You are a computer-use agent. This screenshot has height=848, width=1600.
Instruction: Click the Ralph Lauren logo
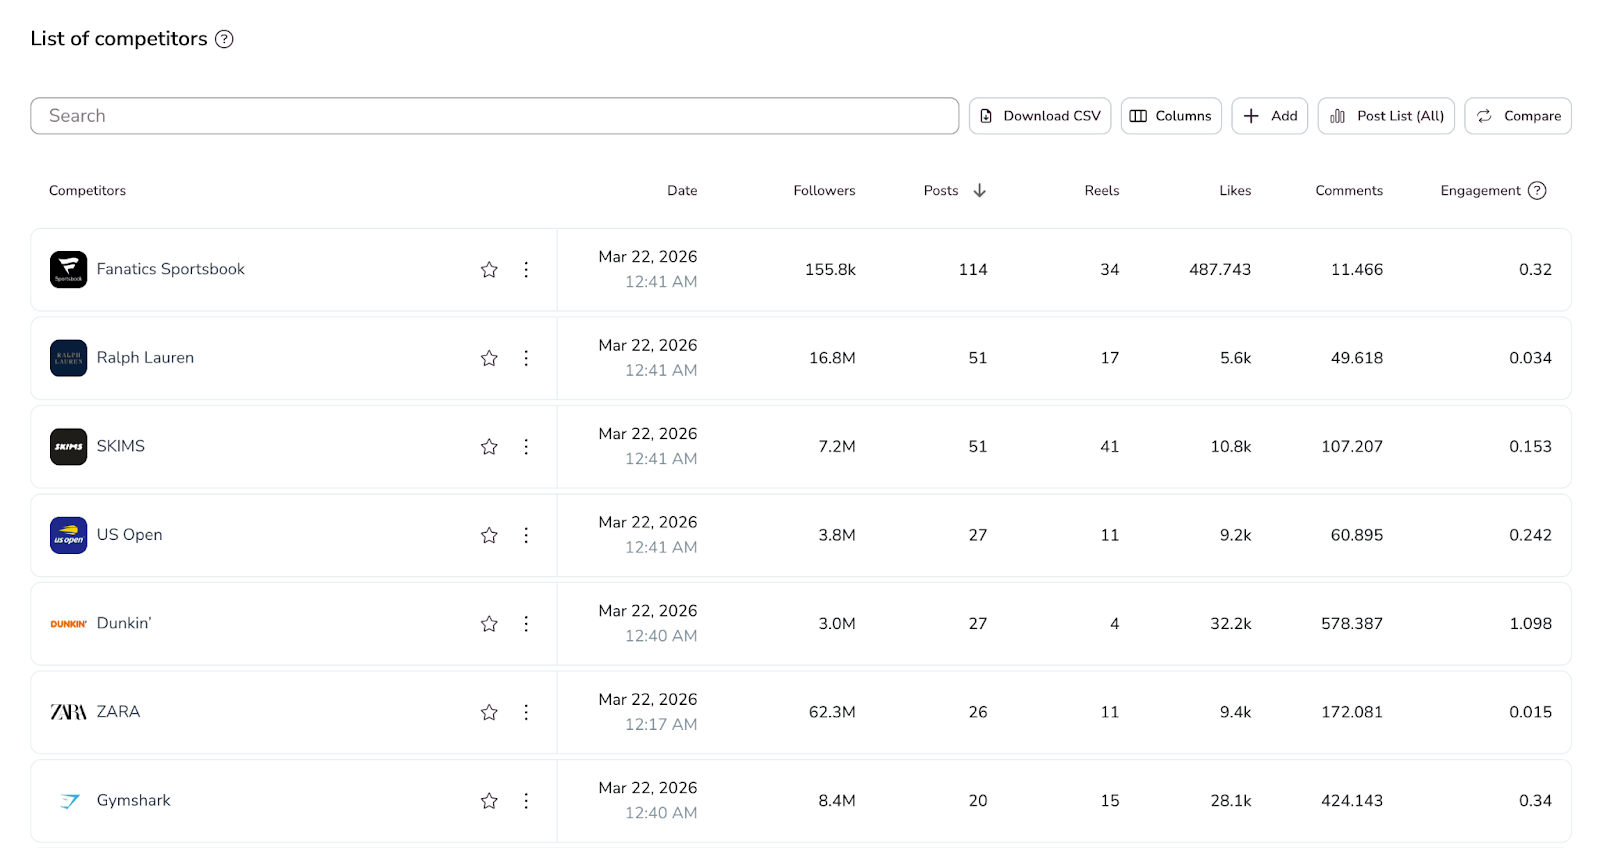[x=69, y=358]
